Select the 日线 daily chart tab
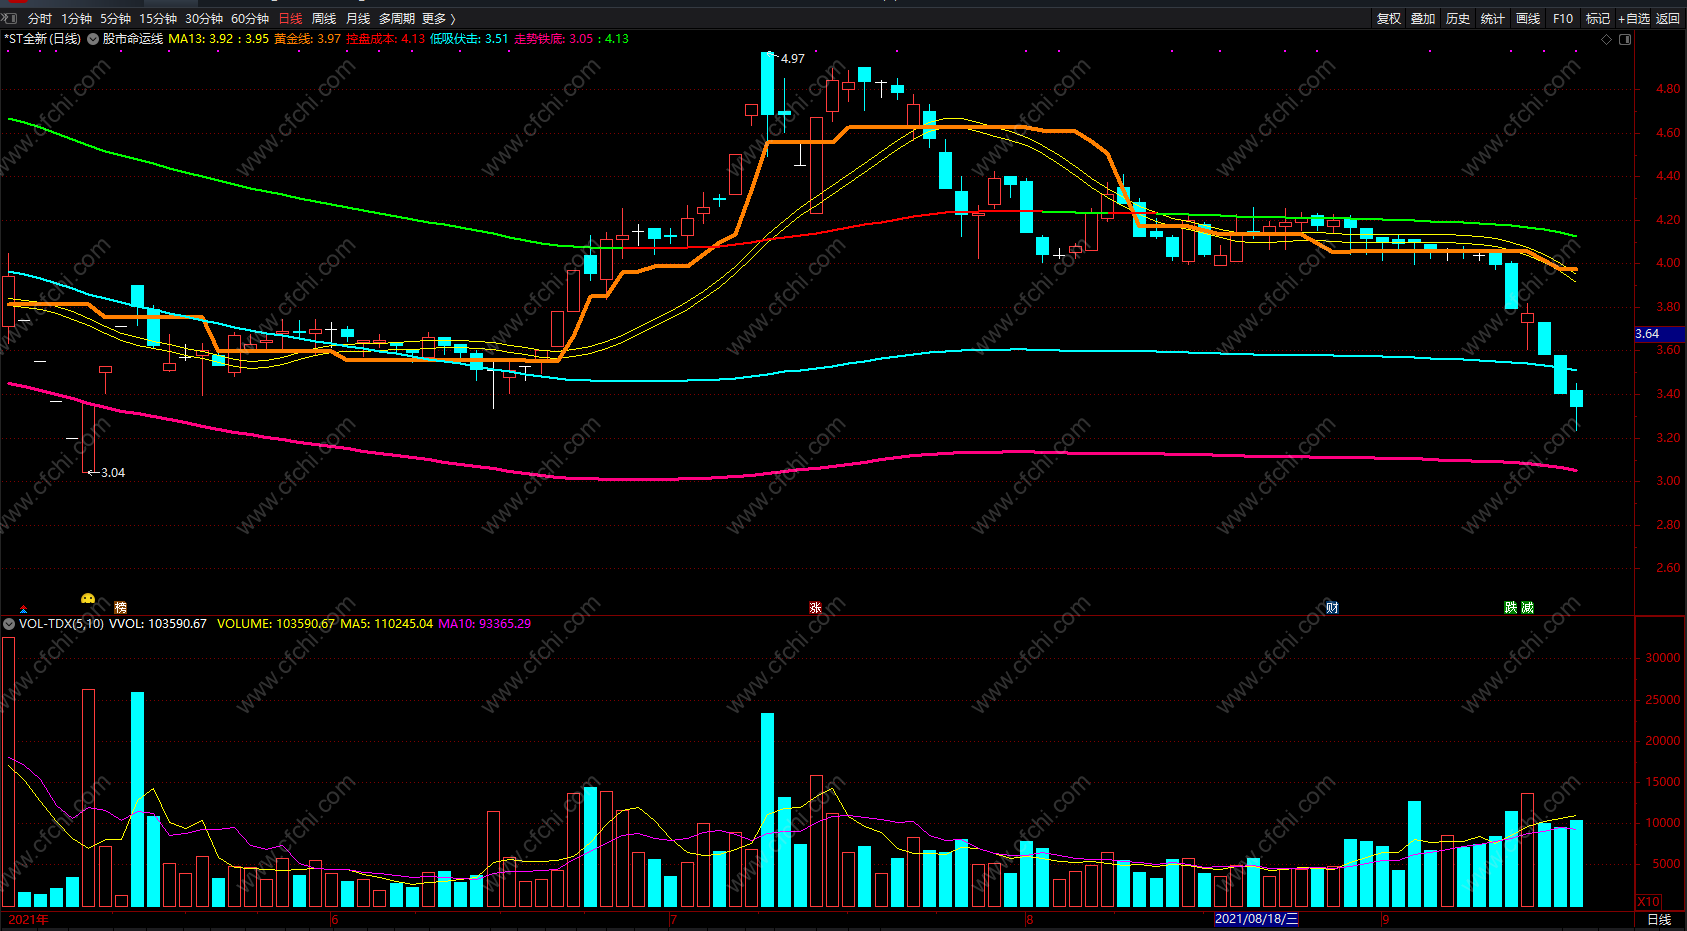This screenshot has width=1687, height=931. 290,19
